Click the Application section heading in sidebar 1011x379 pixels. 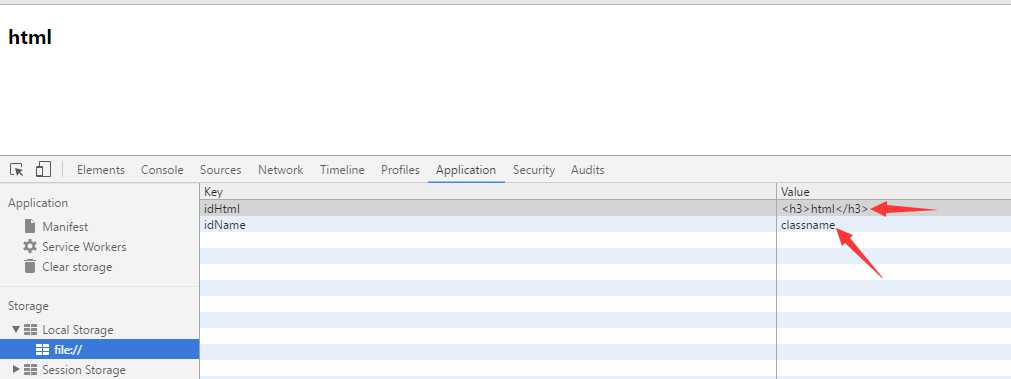37,202
